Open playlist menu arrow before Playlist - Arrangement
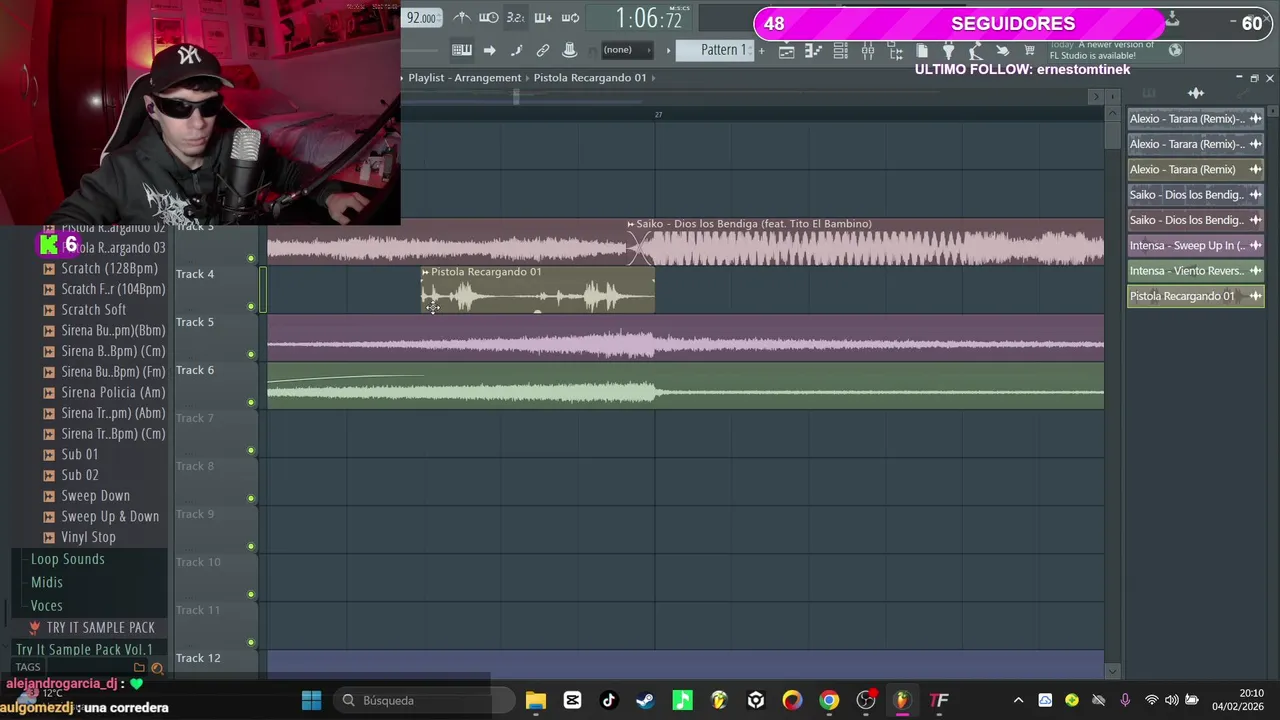The image size is (1280, 720). pyautogui.click(x=403, y=77)
